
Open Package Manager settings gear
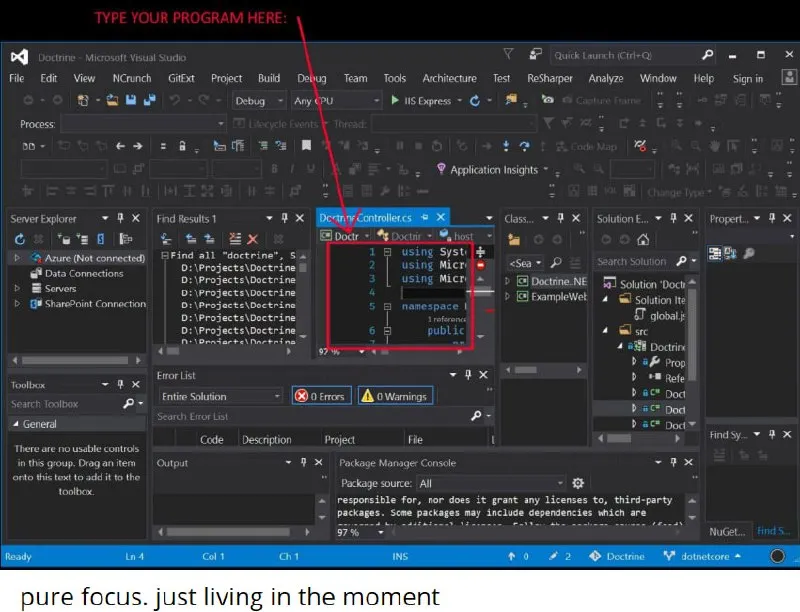point(578,483)
